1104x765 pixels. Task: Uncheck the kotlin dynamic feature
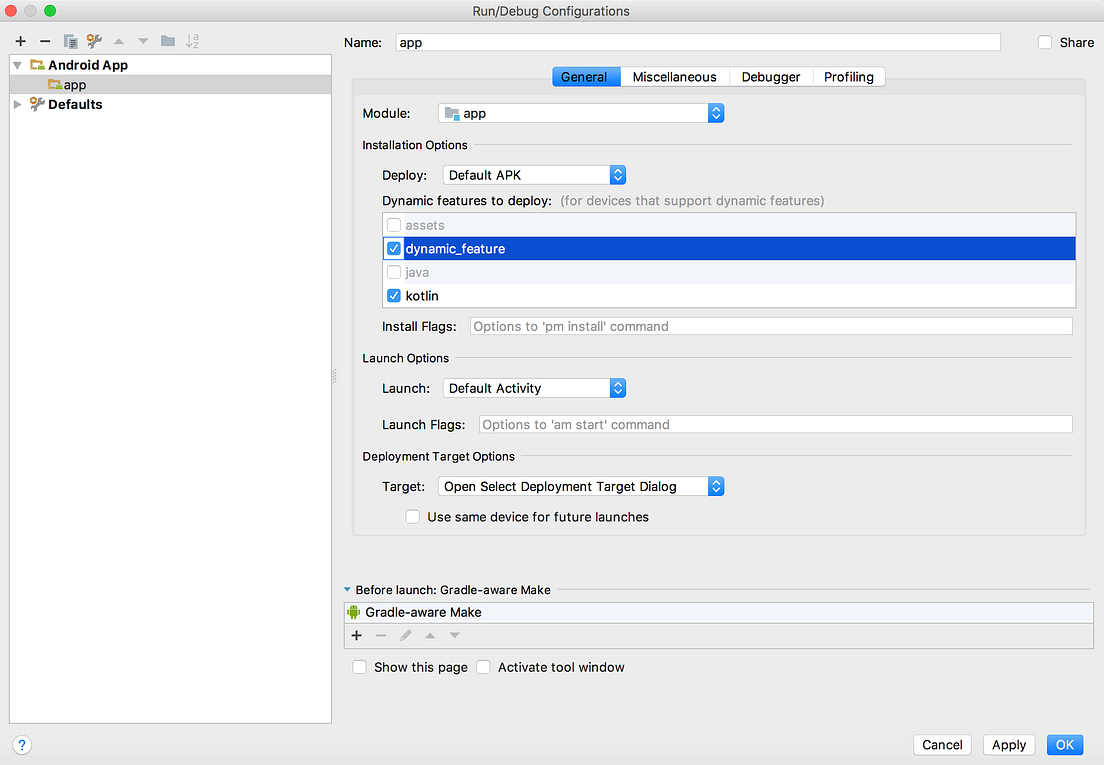[x=394, y=296]
